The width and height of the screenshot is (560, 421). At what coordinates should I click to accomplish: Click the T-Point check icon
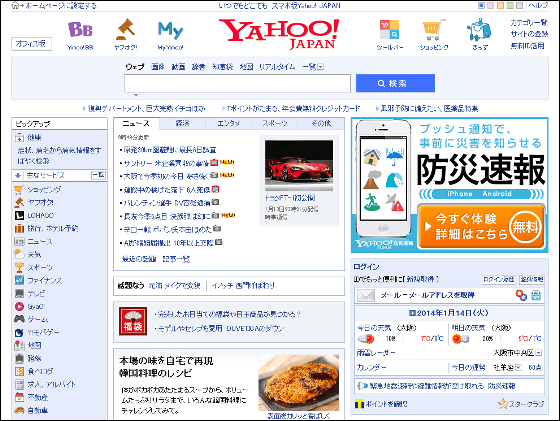pos(359,404)
